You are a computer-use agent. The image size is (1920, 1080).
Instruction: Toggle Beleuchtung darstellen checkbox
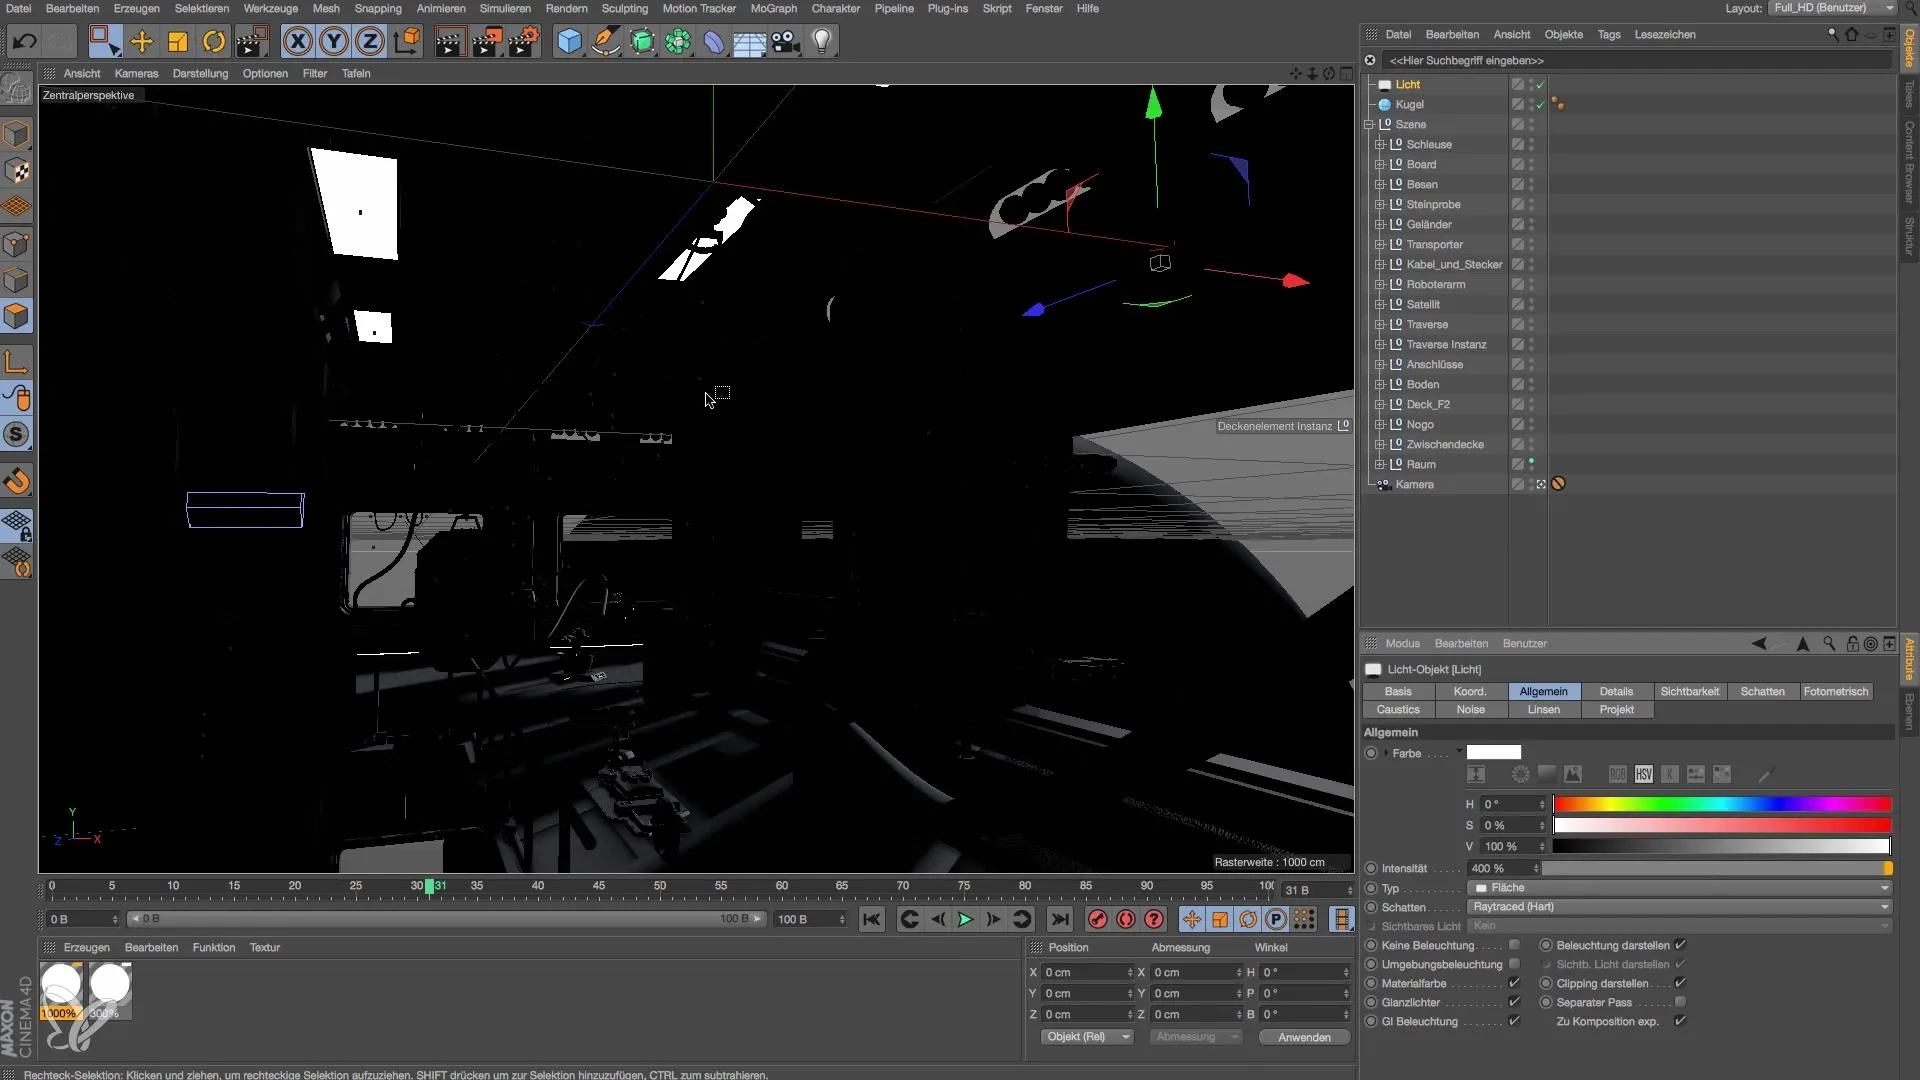(1680, 945)
